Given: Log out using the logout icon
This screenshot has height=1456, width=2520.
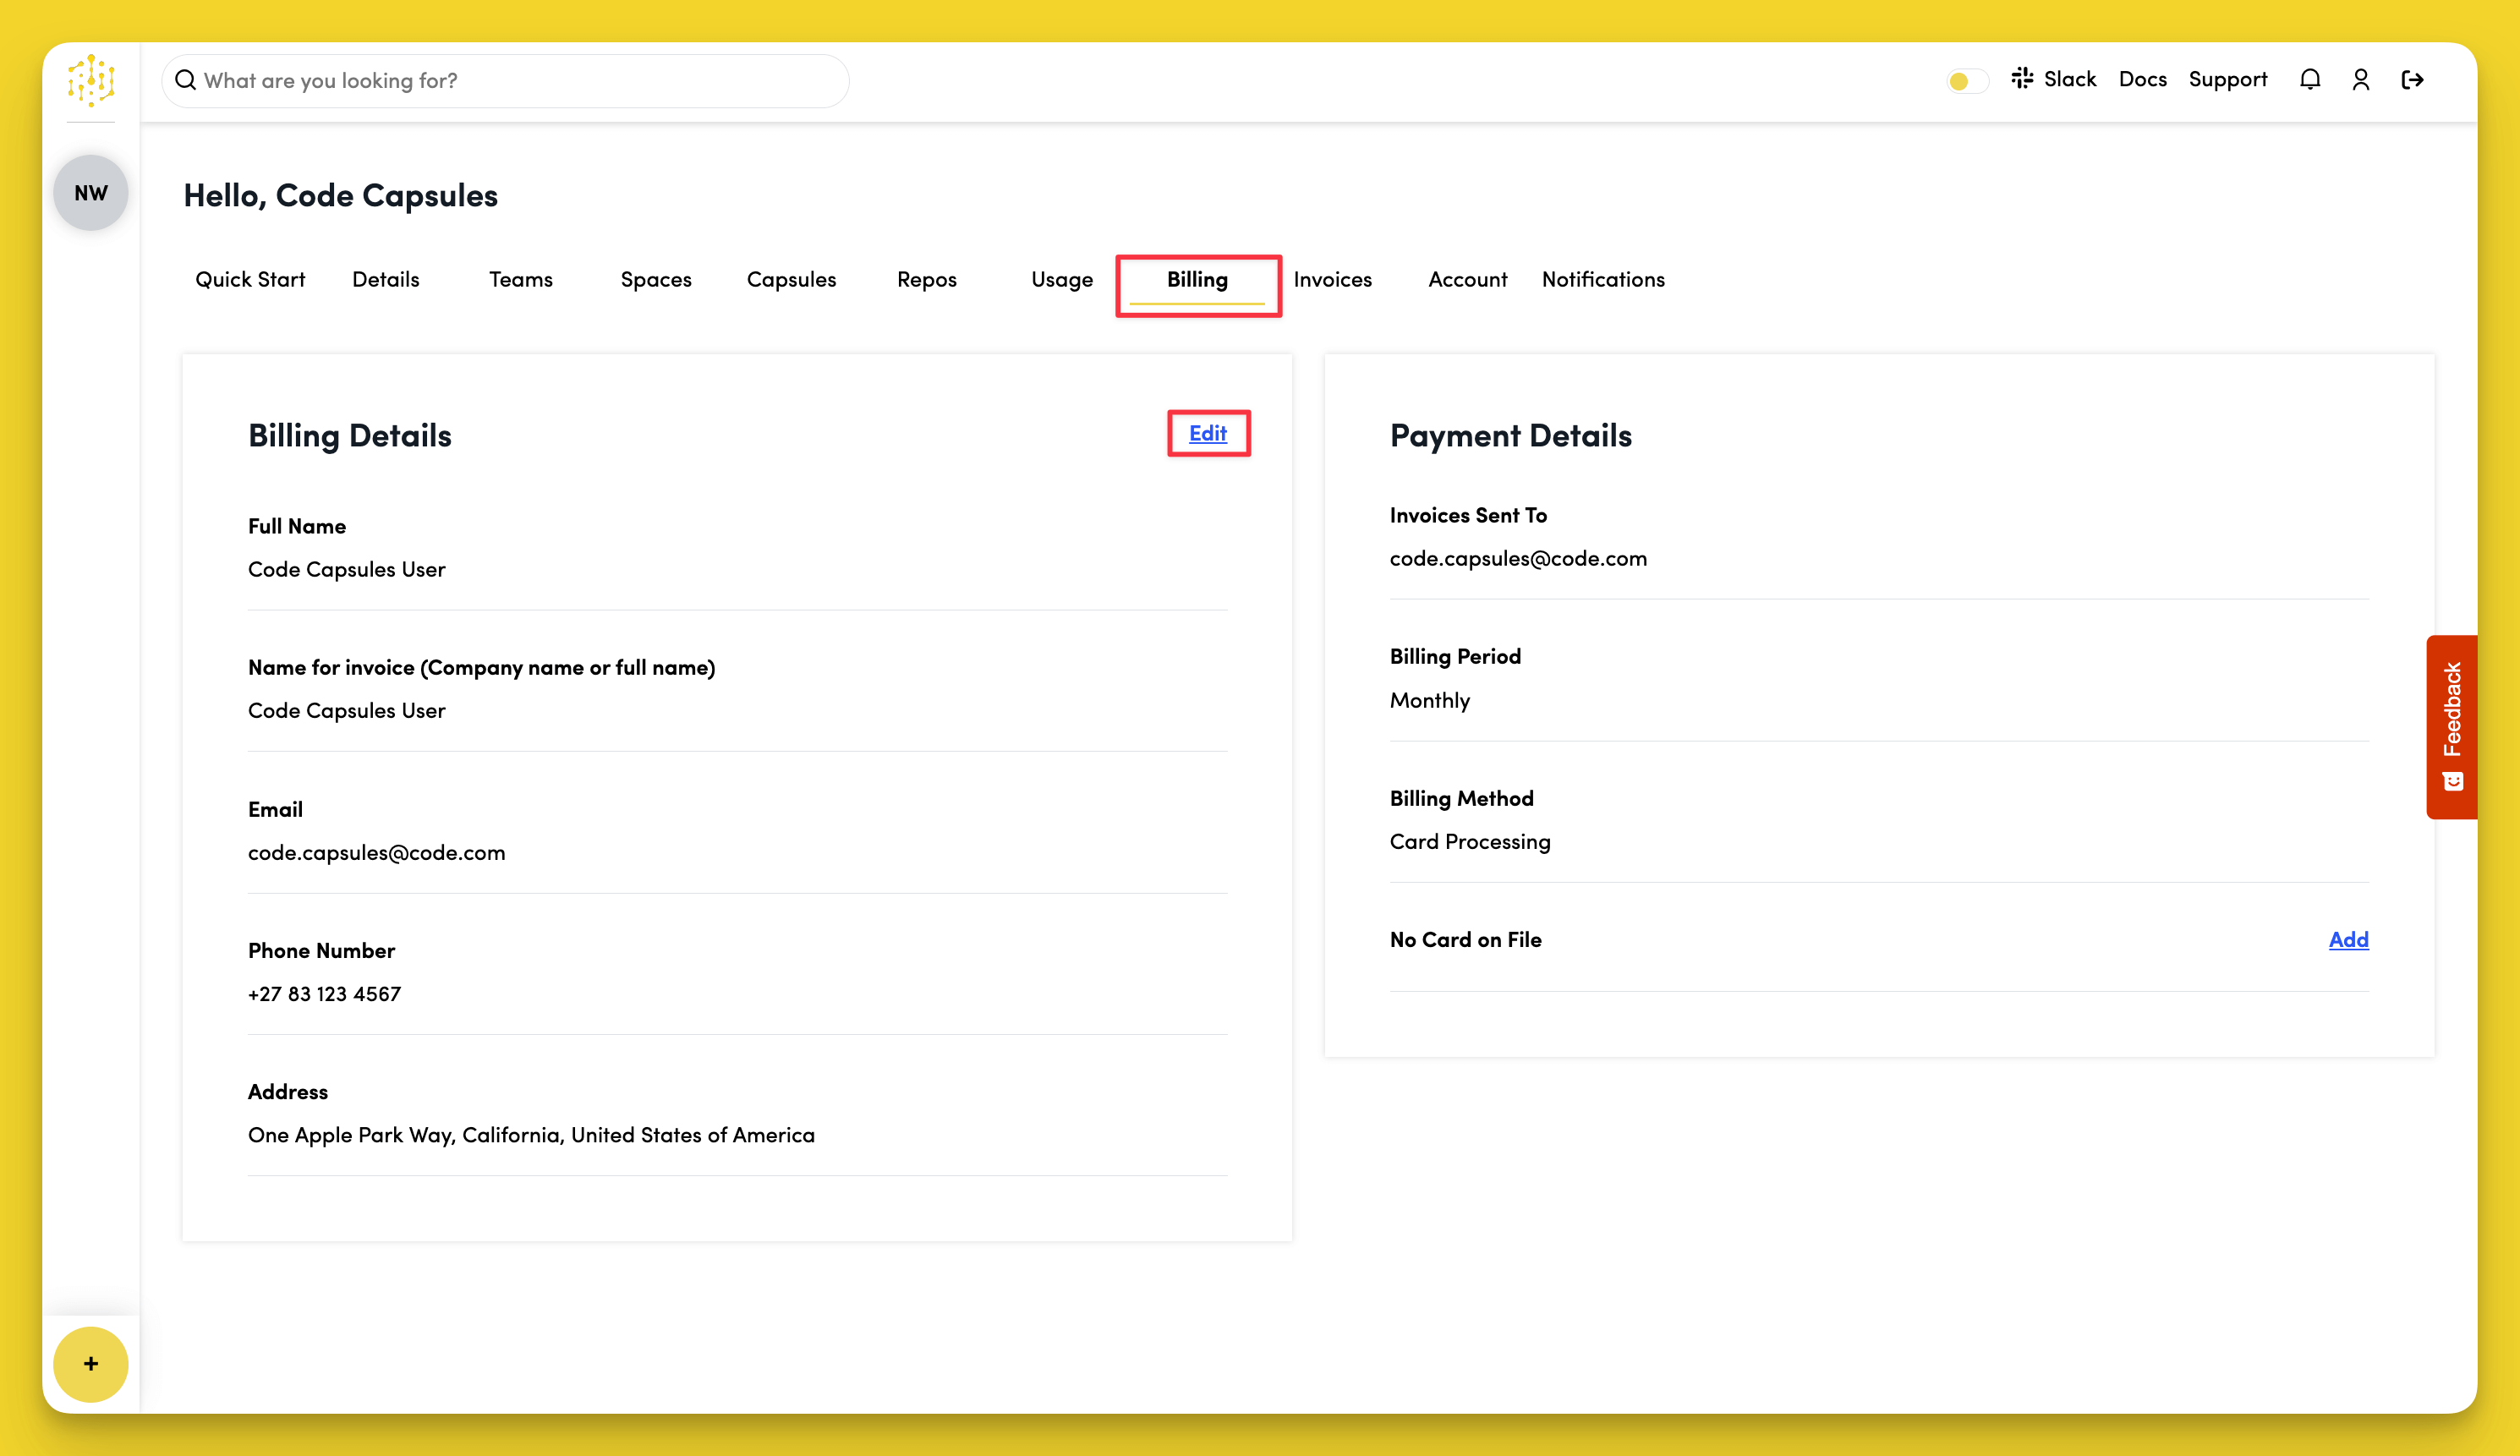Looking at the screenshot, I should click(x=2413, y=79).
